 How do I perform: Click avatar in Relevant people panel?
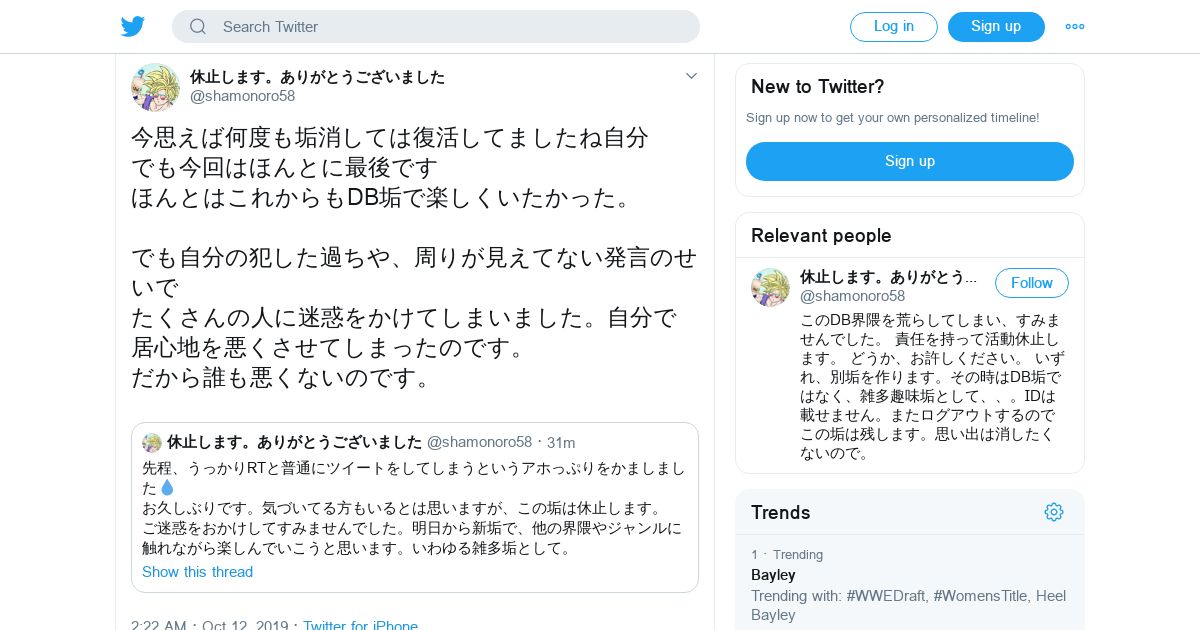pyautogui.click(x=770, y=287)
